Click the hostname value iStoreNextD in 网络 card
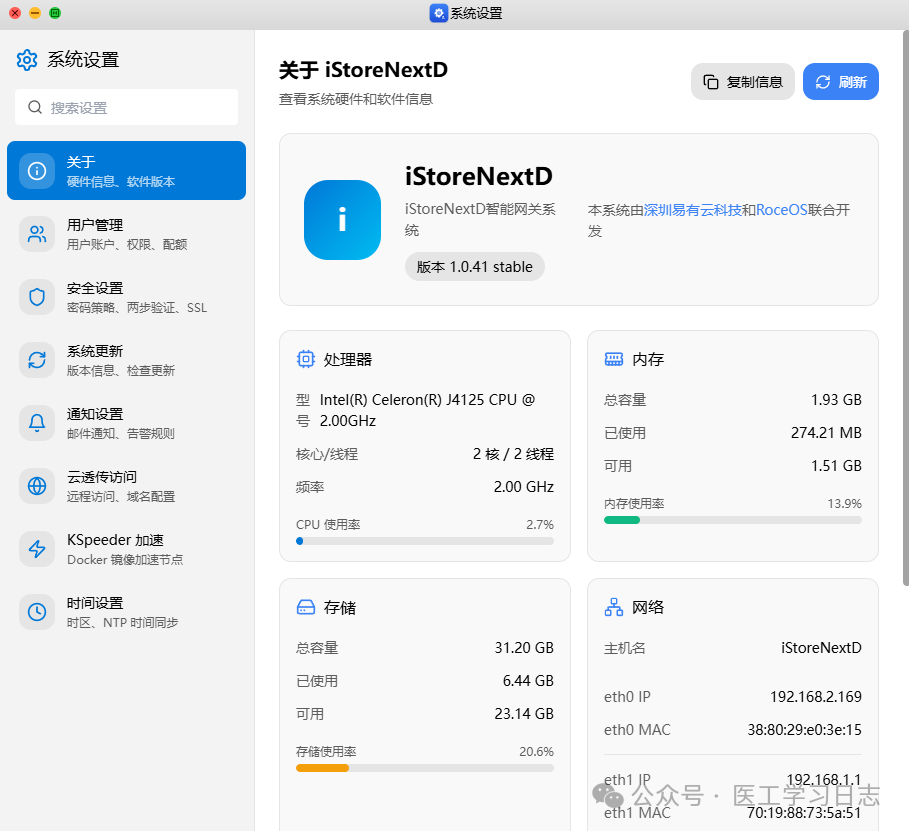The width and height of the screenshot is (909, 831). [821, 648]
